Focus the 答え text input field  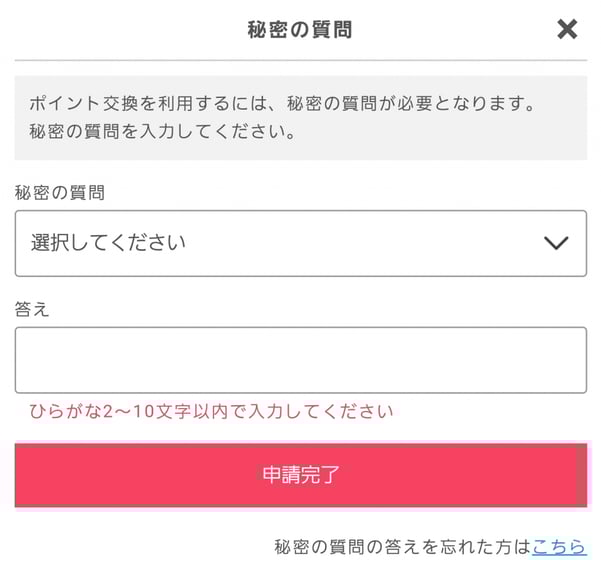click(300, 360)
